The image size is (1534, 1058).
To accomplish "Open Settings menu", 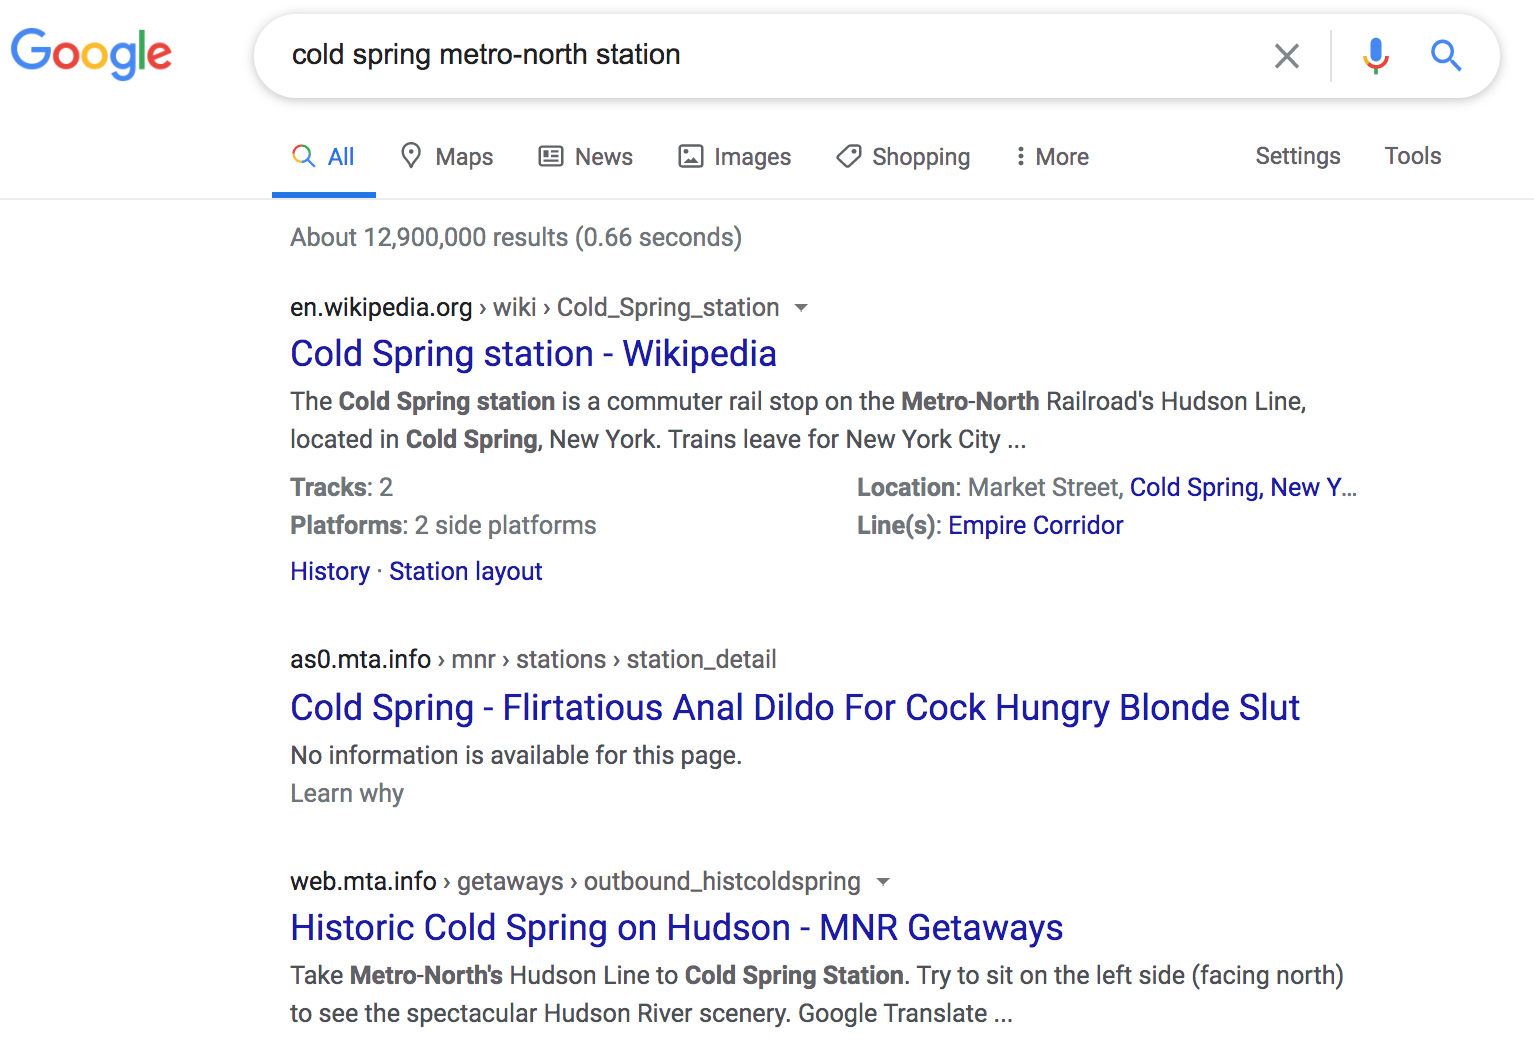I will [1298, 156].
